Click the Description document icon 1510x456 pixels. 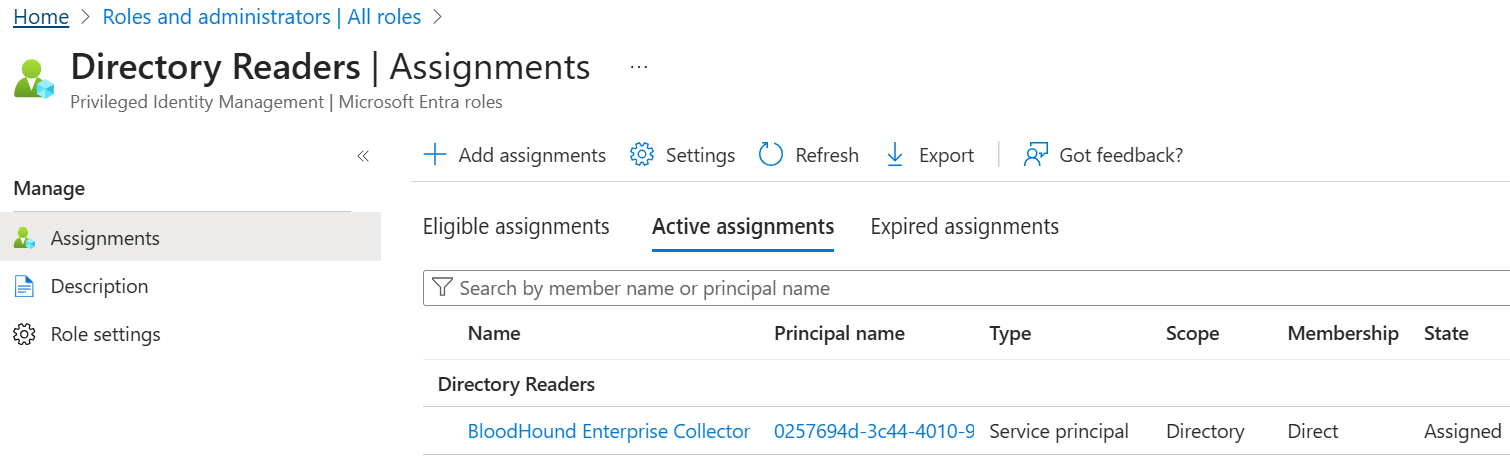coord(25,287)
